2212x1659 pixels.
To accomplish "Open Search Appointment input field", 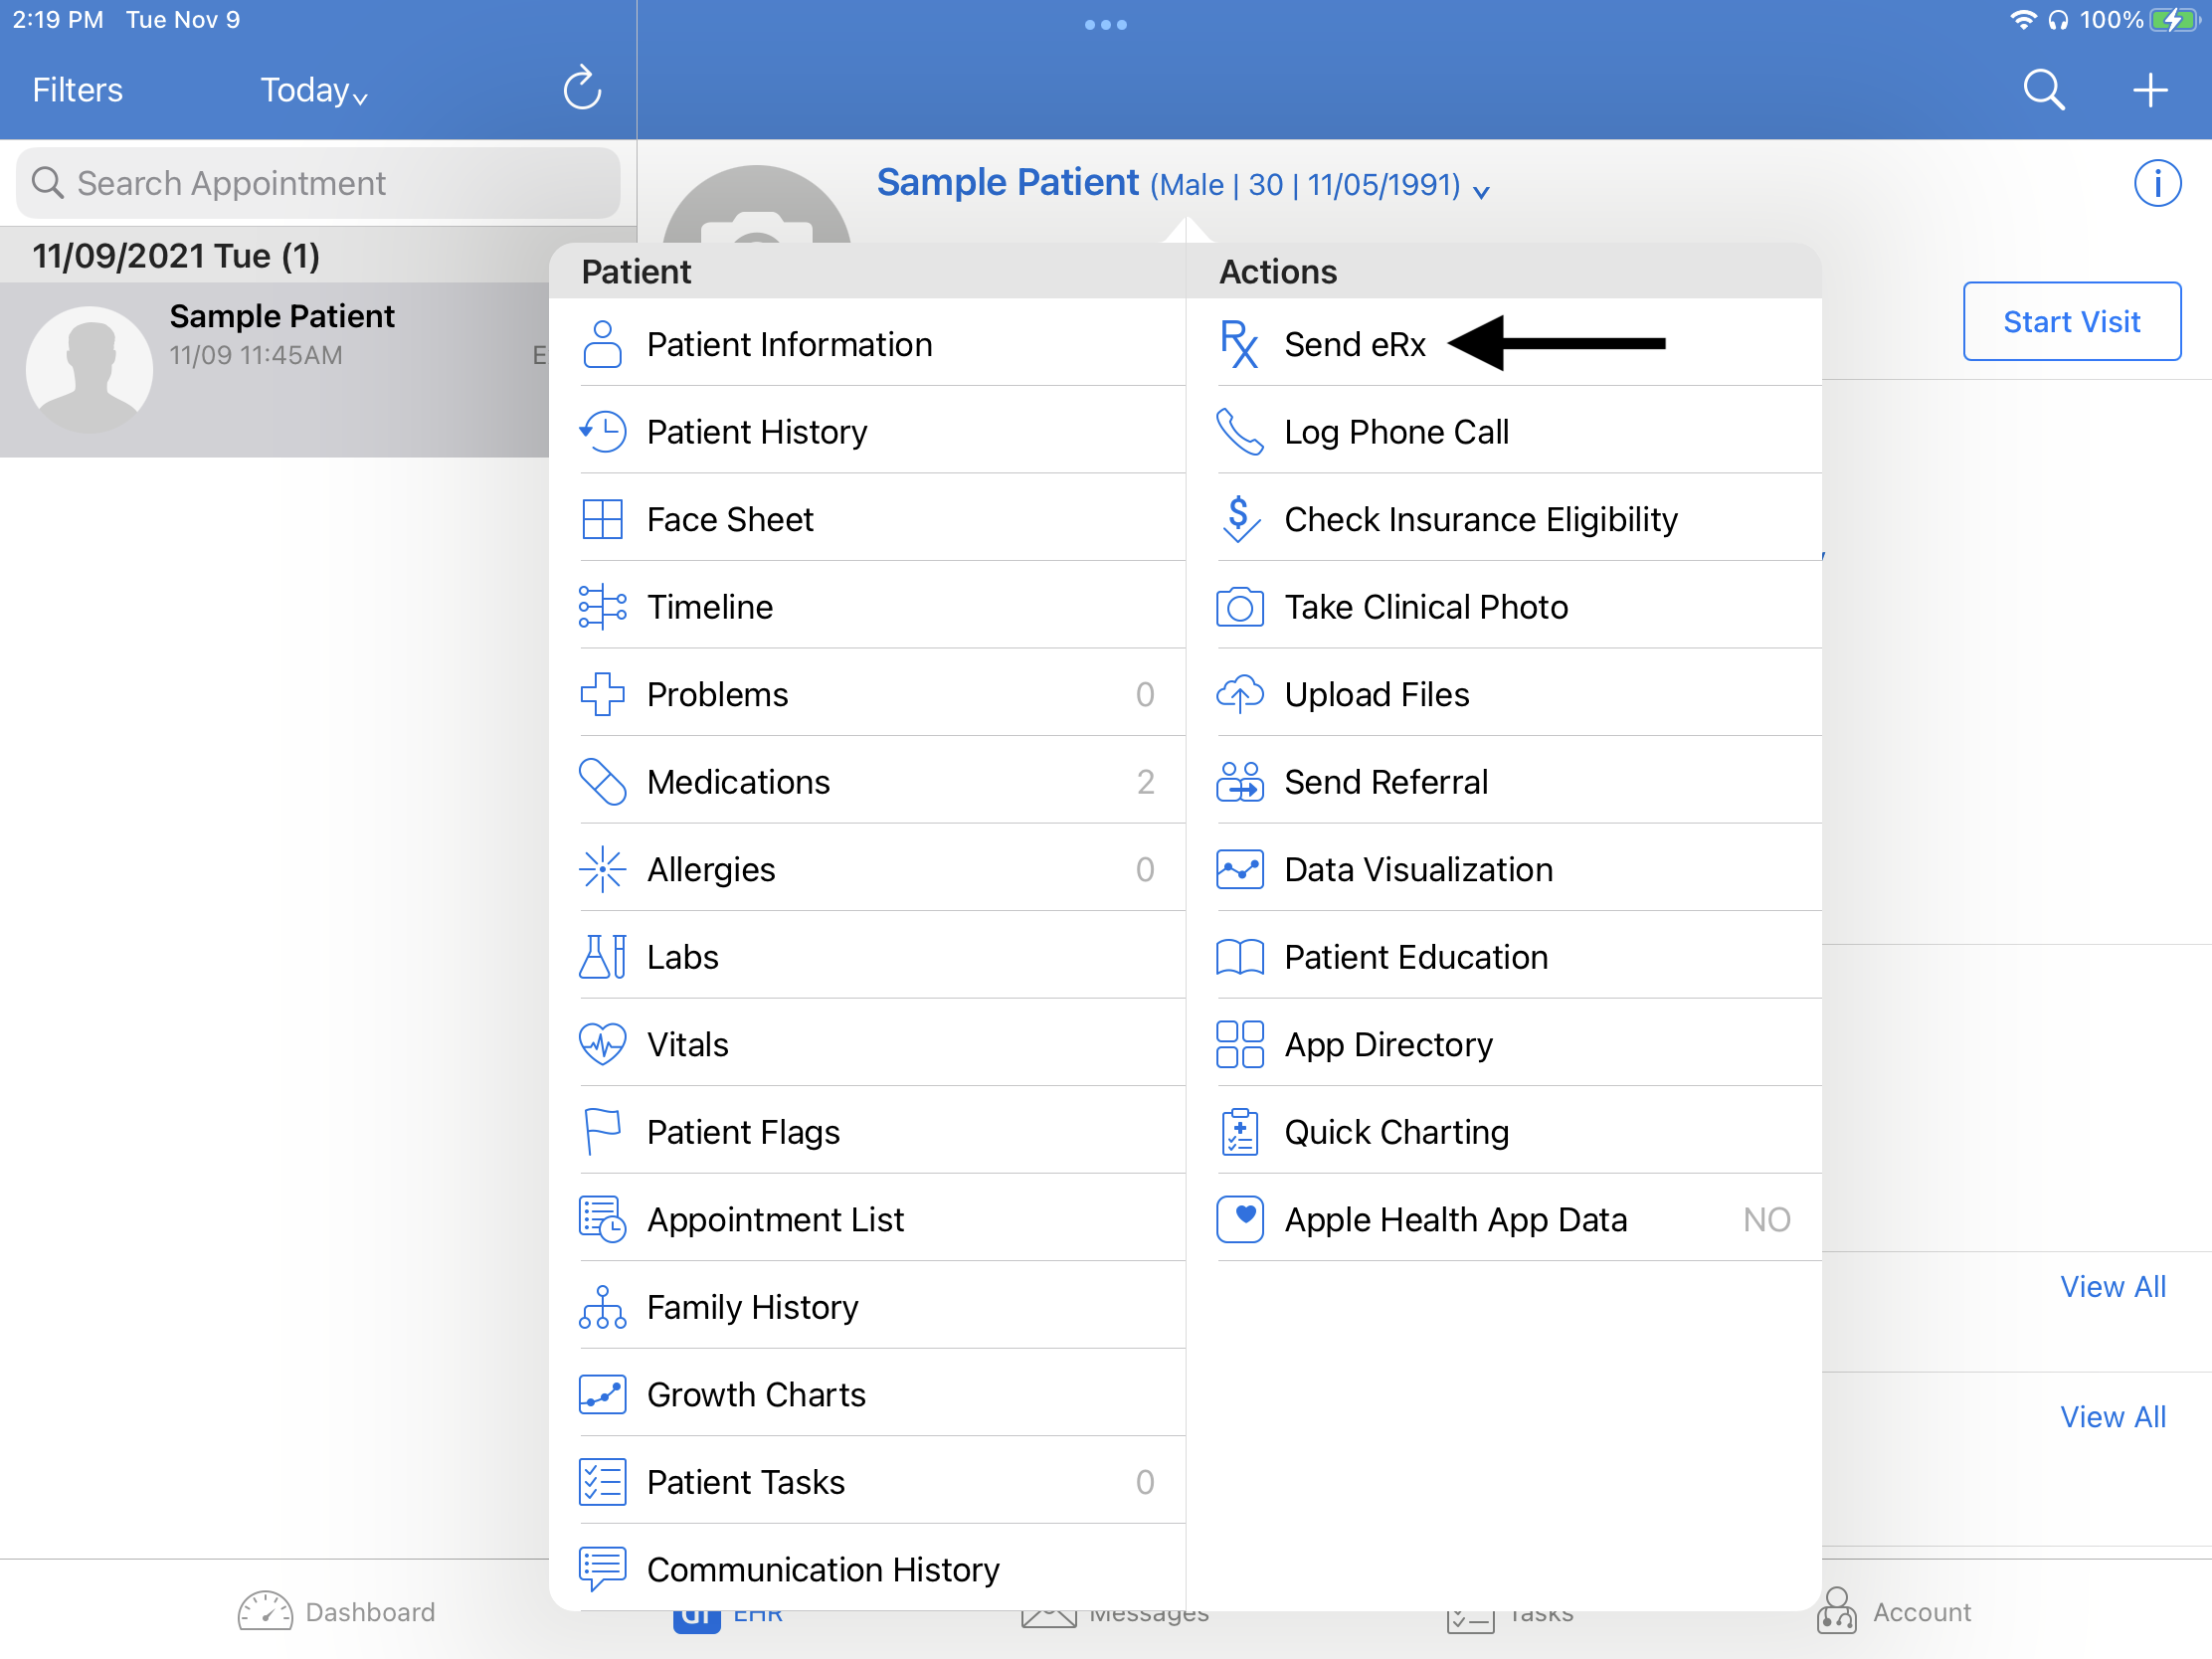I will tap(318, 181).
